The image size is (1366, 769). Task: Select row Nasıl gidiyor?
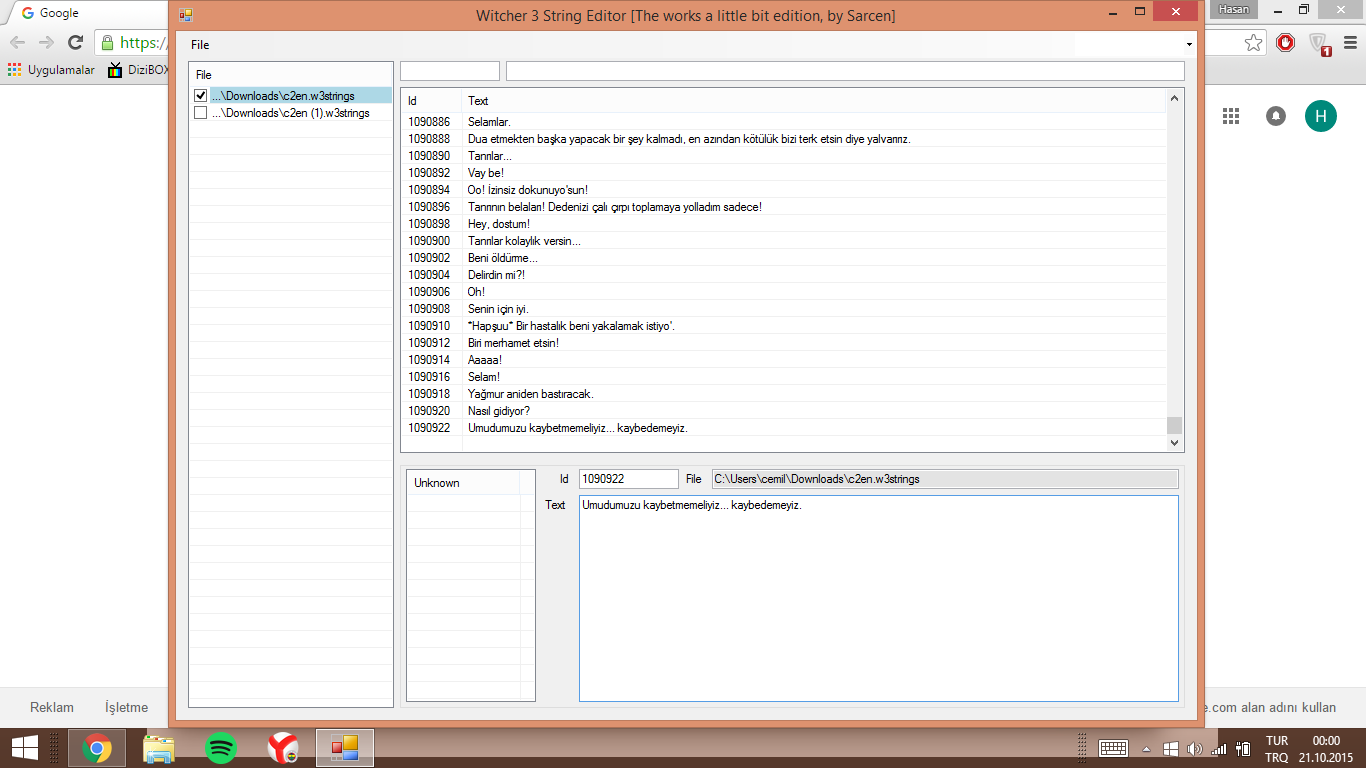click(x=784, y=411)
